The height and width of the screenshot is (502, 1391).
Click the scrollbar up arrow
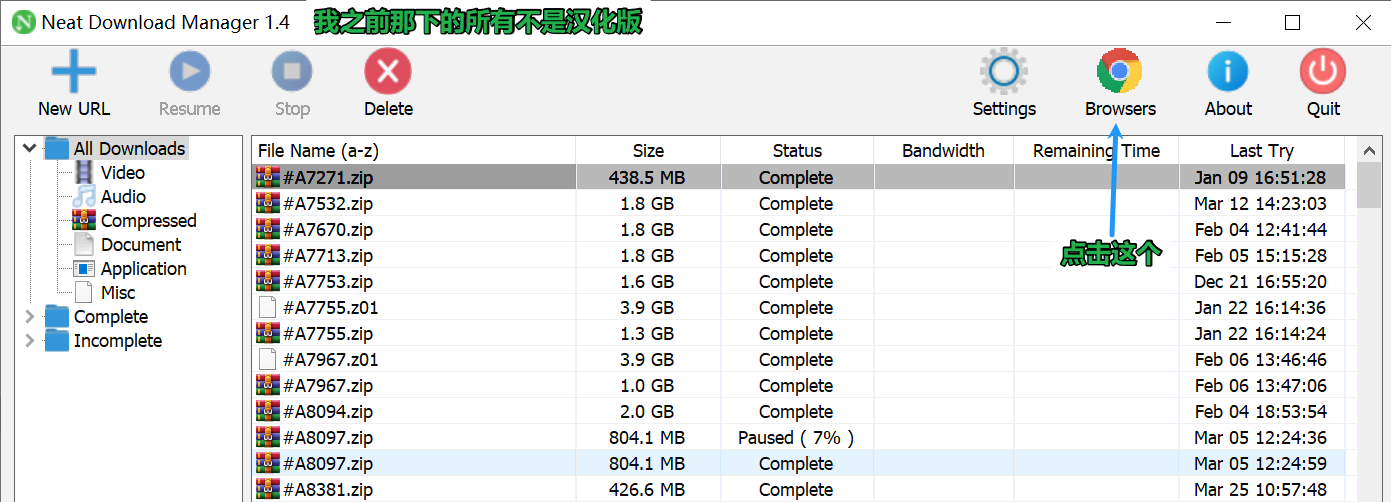[x=1368, y=151]
